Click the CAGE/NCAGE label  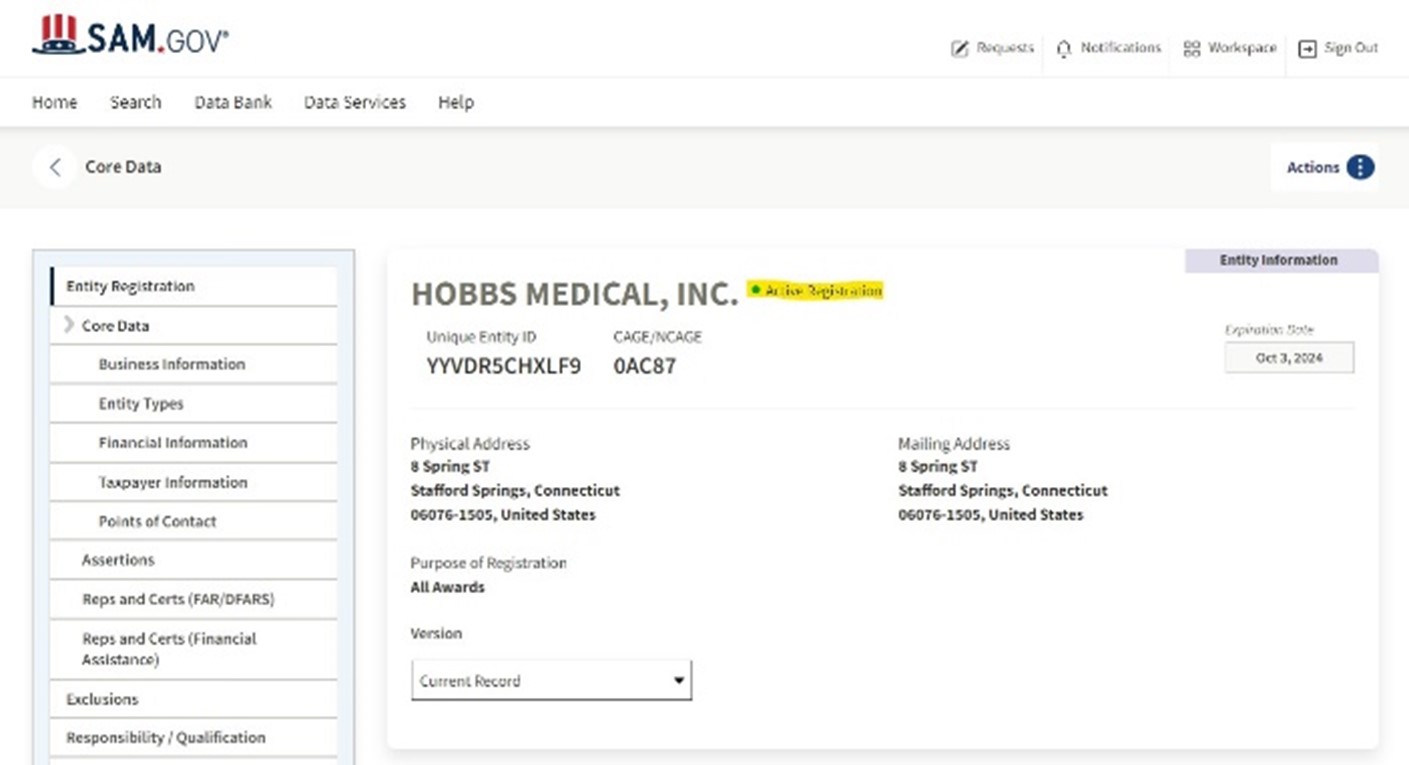657,337
